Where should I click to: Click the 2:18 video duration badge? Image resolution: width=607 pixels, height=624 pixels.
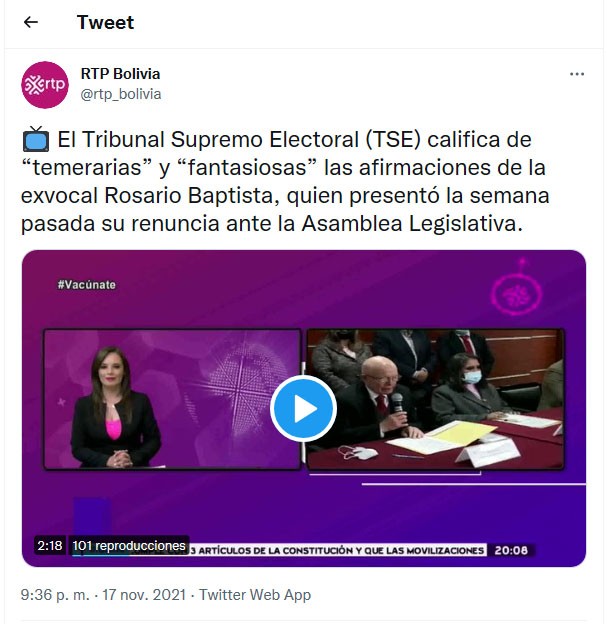point(50,545)
